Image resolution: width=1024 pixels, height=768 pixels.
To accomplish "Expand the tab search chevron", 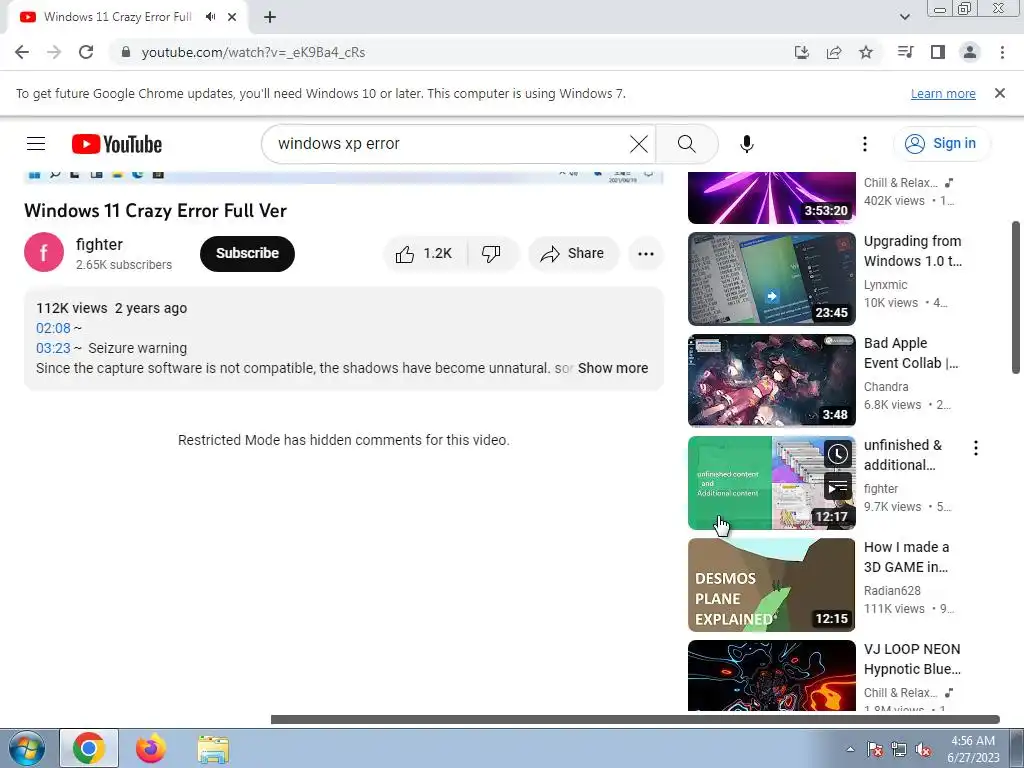I will pyautogui.click(x=904, y=17).
